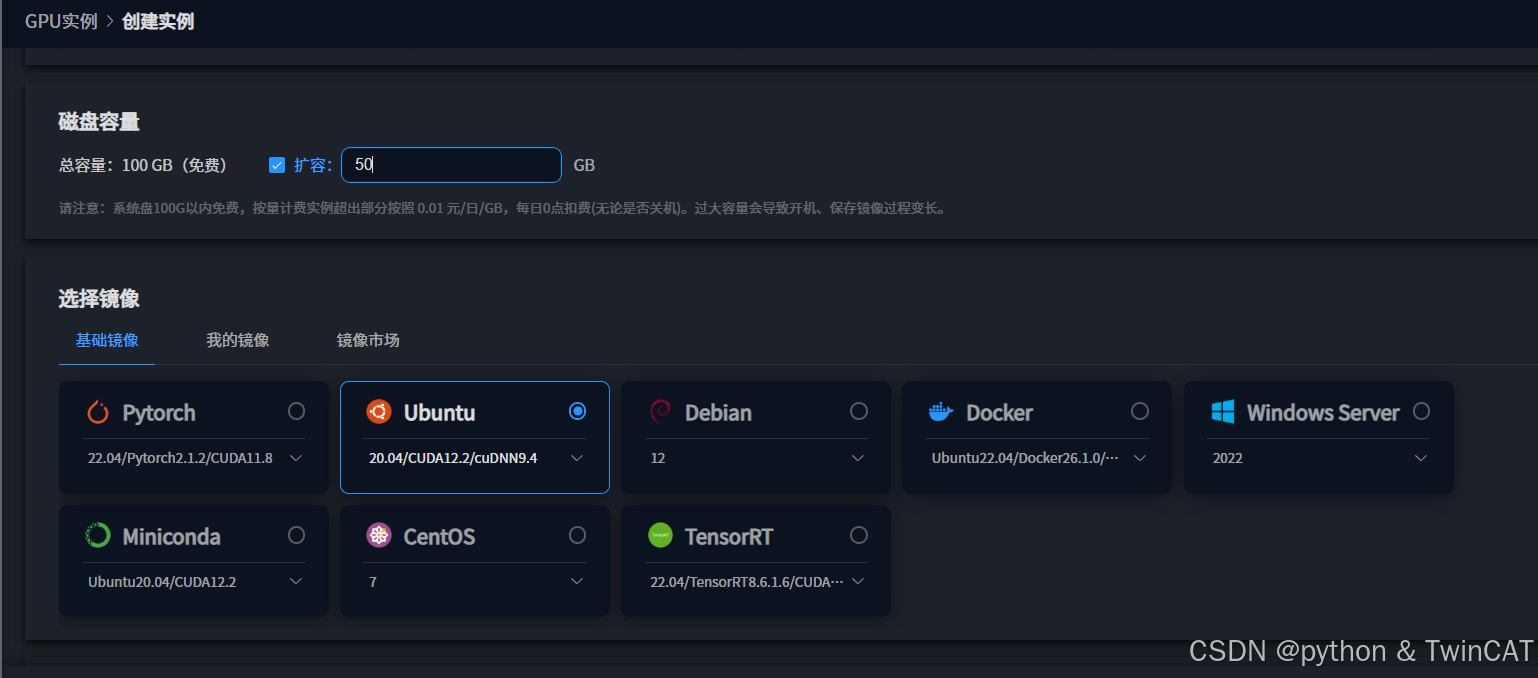The image size is (1538, 678).
Task: Click the 磁盘容量 section heading
Action: pos(99,122)
